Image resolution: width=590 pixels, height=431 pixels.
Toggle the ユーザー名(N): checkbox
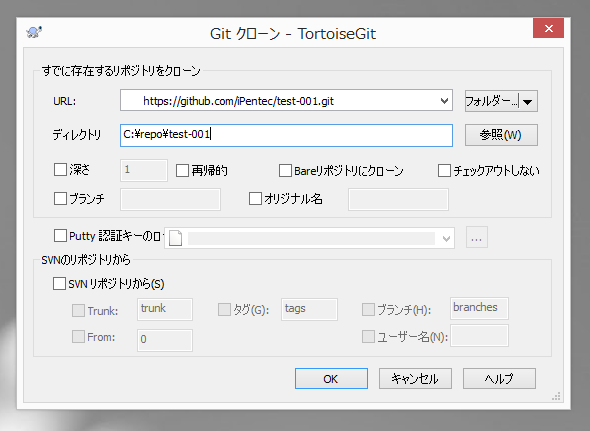coord(368,337)
